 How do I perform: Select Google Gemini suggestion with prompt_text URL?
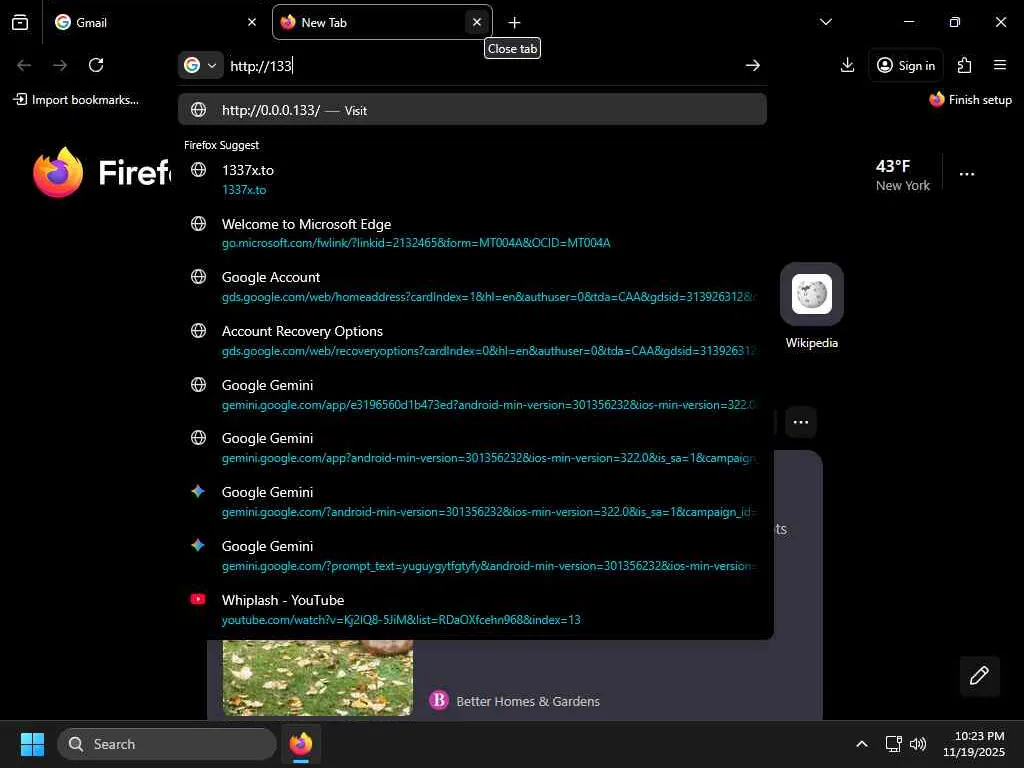(x=472, y=556)
